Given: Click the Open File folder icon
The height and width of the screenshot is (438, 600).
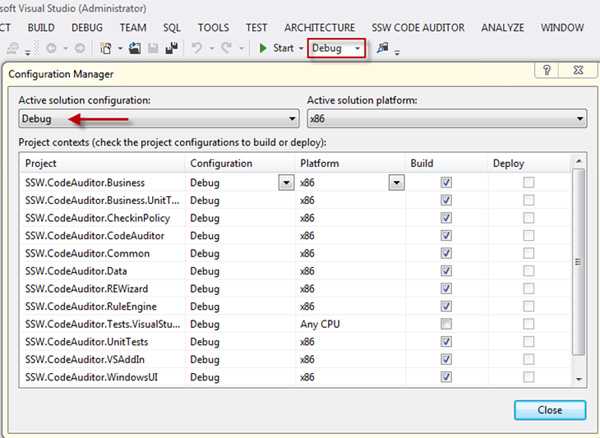Looking at the screenshot, I should tap(134, 48).
